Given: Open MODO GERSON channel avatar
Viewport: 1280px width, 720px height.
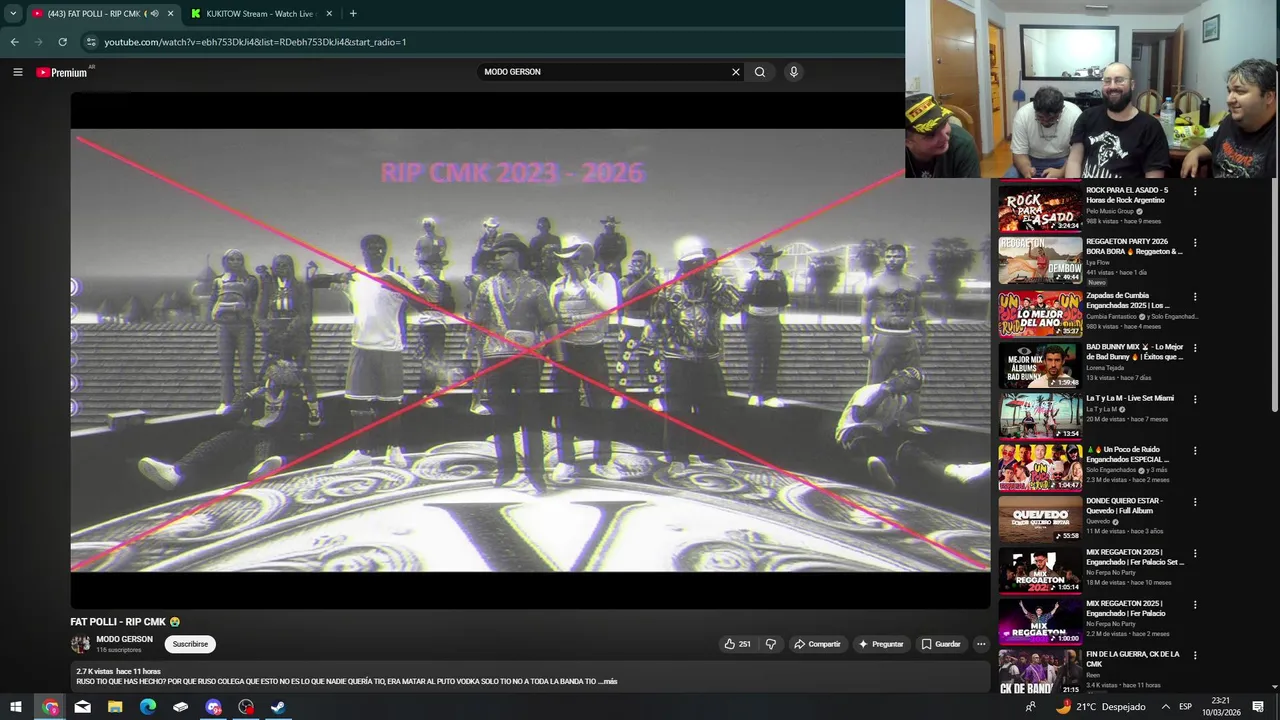Looking at the screenshot, I should (80, 644).
